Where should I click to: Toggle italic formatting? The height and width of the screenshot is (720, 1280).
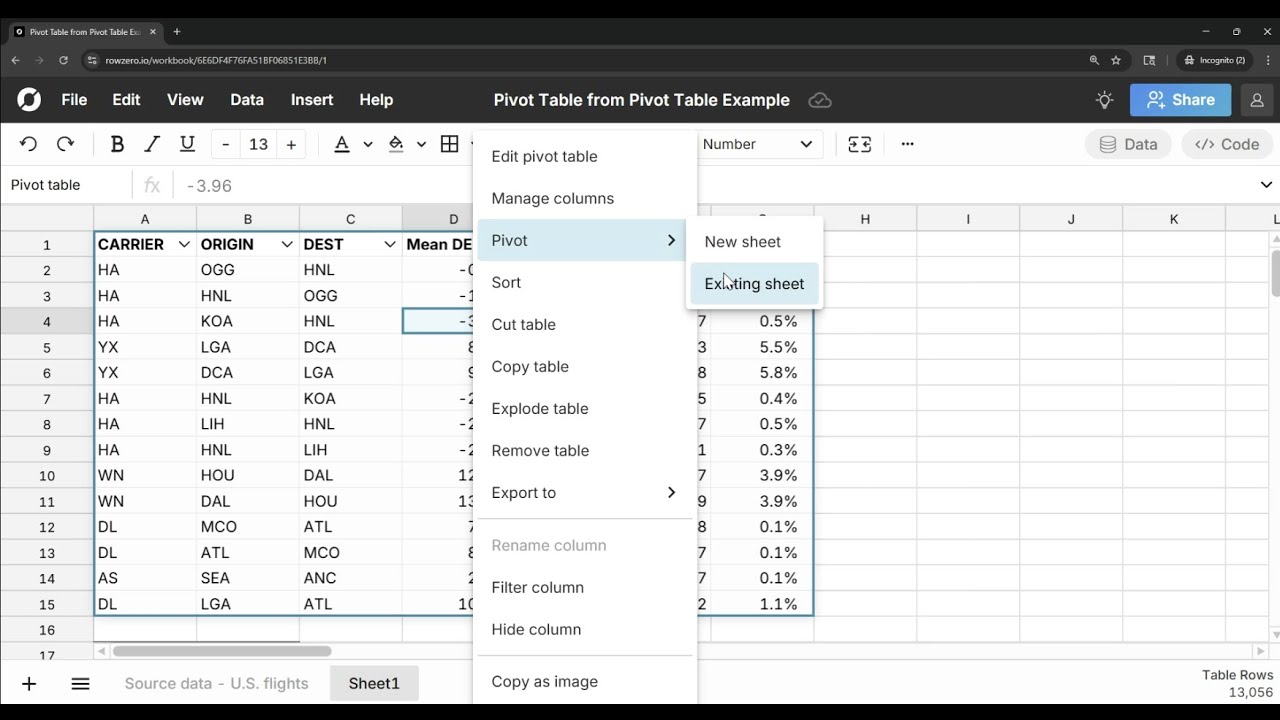pyautogui.click(x=152, y=144)
